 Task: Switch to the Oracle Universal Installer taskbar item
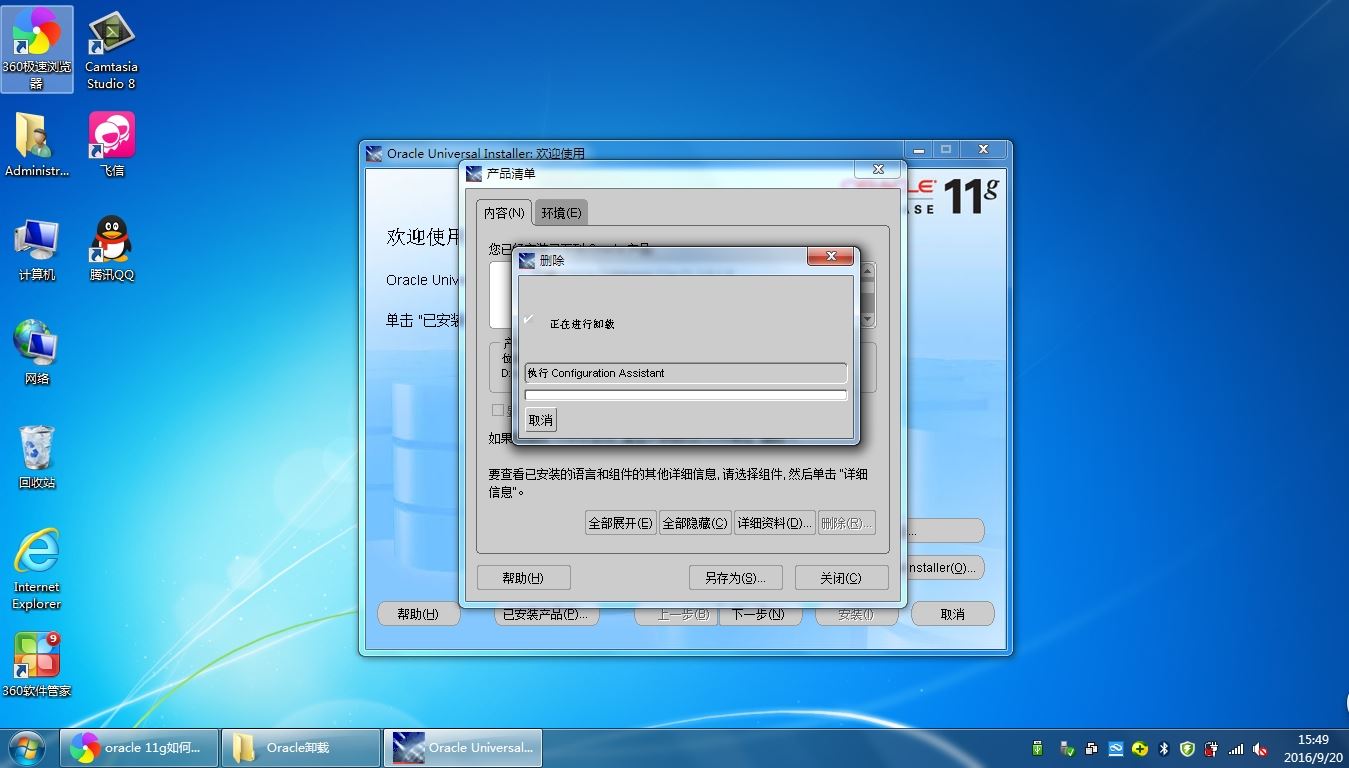click(463, 748)
